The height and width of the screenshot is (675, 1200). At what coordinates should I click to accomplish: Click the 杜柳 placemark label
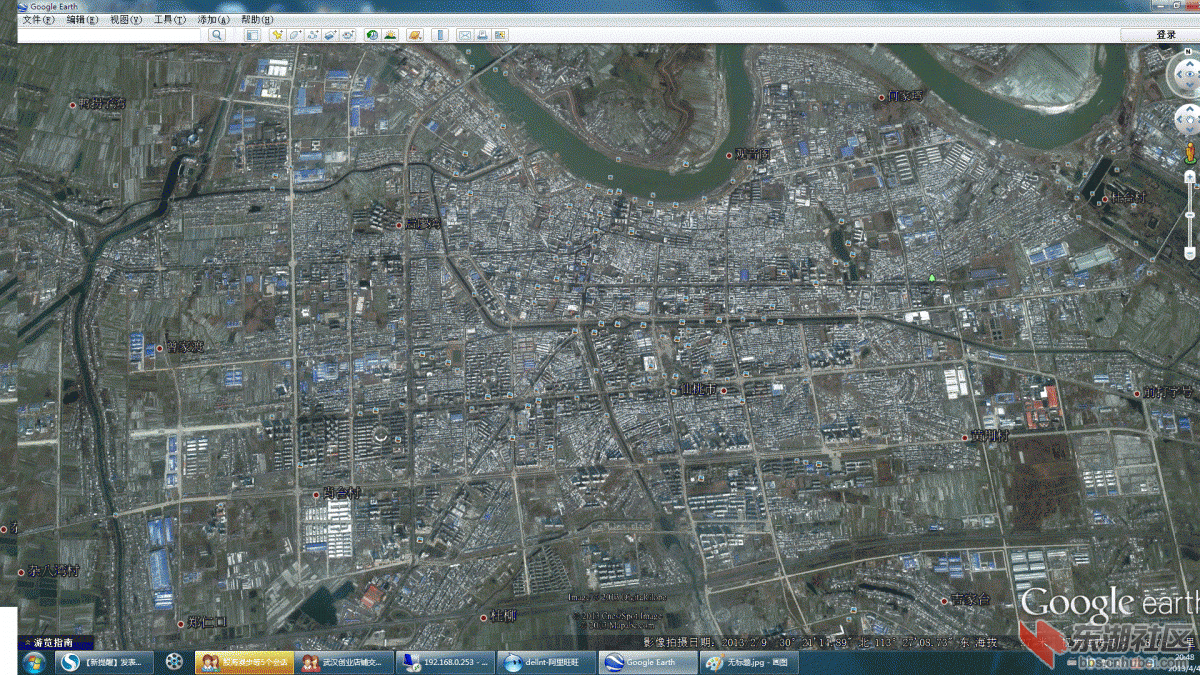coord(504,615)
